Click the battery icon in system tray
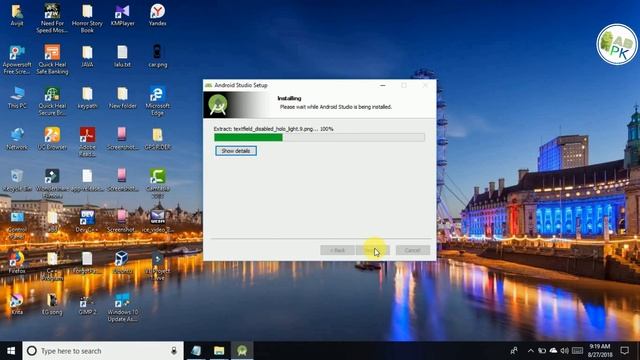The width and height of the screenshot is (640, 360). [542, 351]
